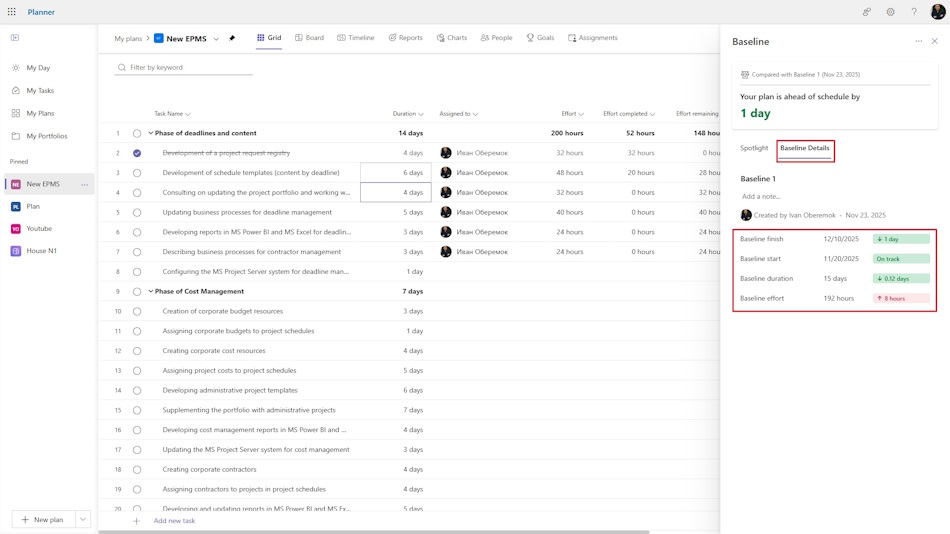
Task: Click Planner app title
Action: (41, 12)
